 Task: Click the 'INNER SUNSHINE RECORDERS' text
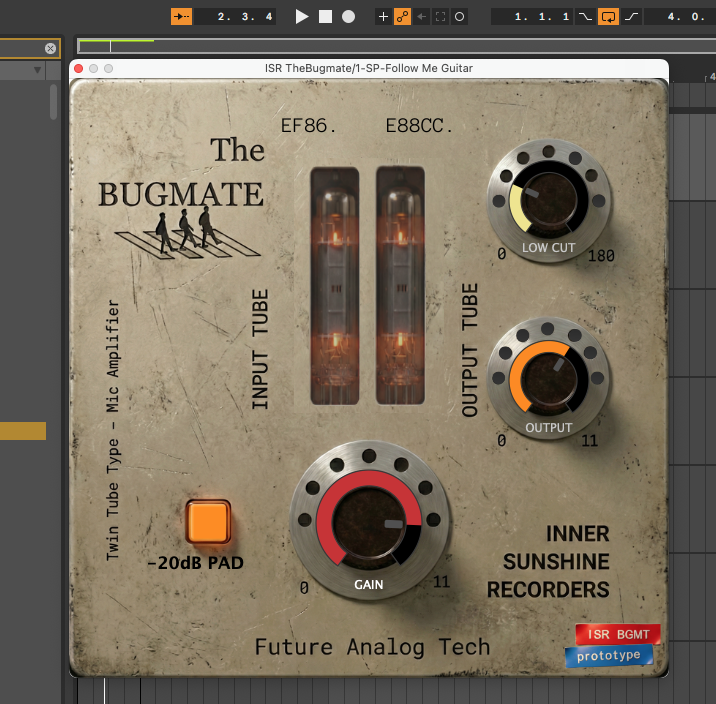coord(548,562)
